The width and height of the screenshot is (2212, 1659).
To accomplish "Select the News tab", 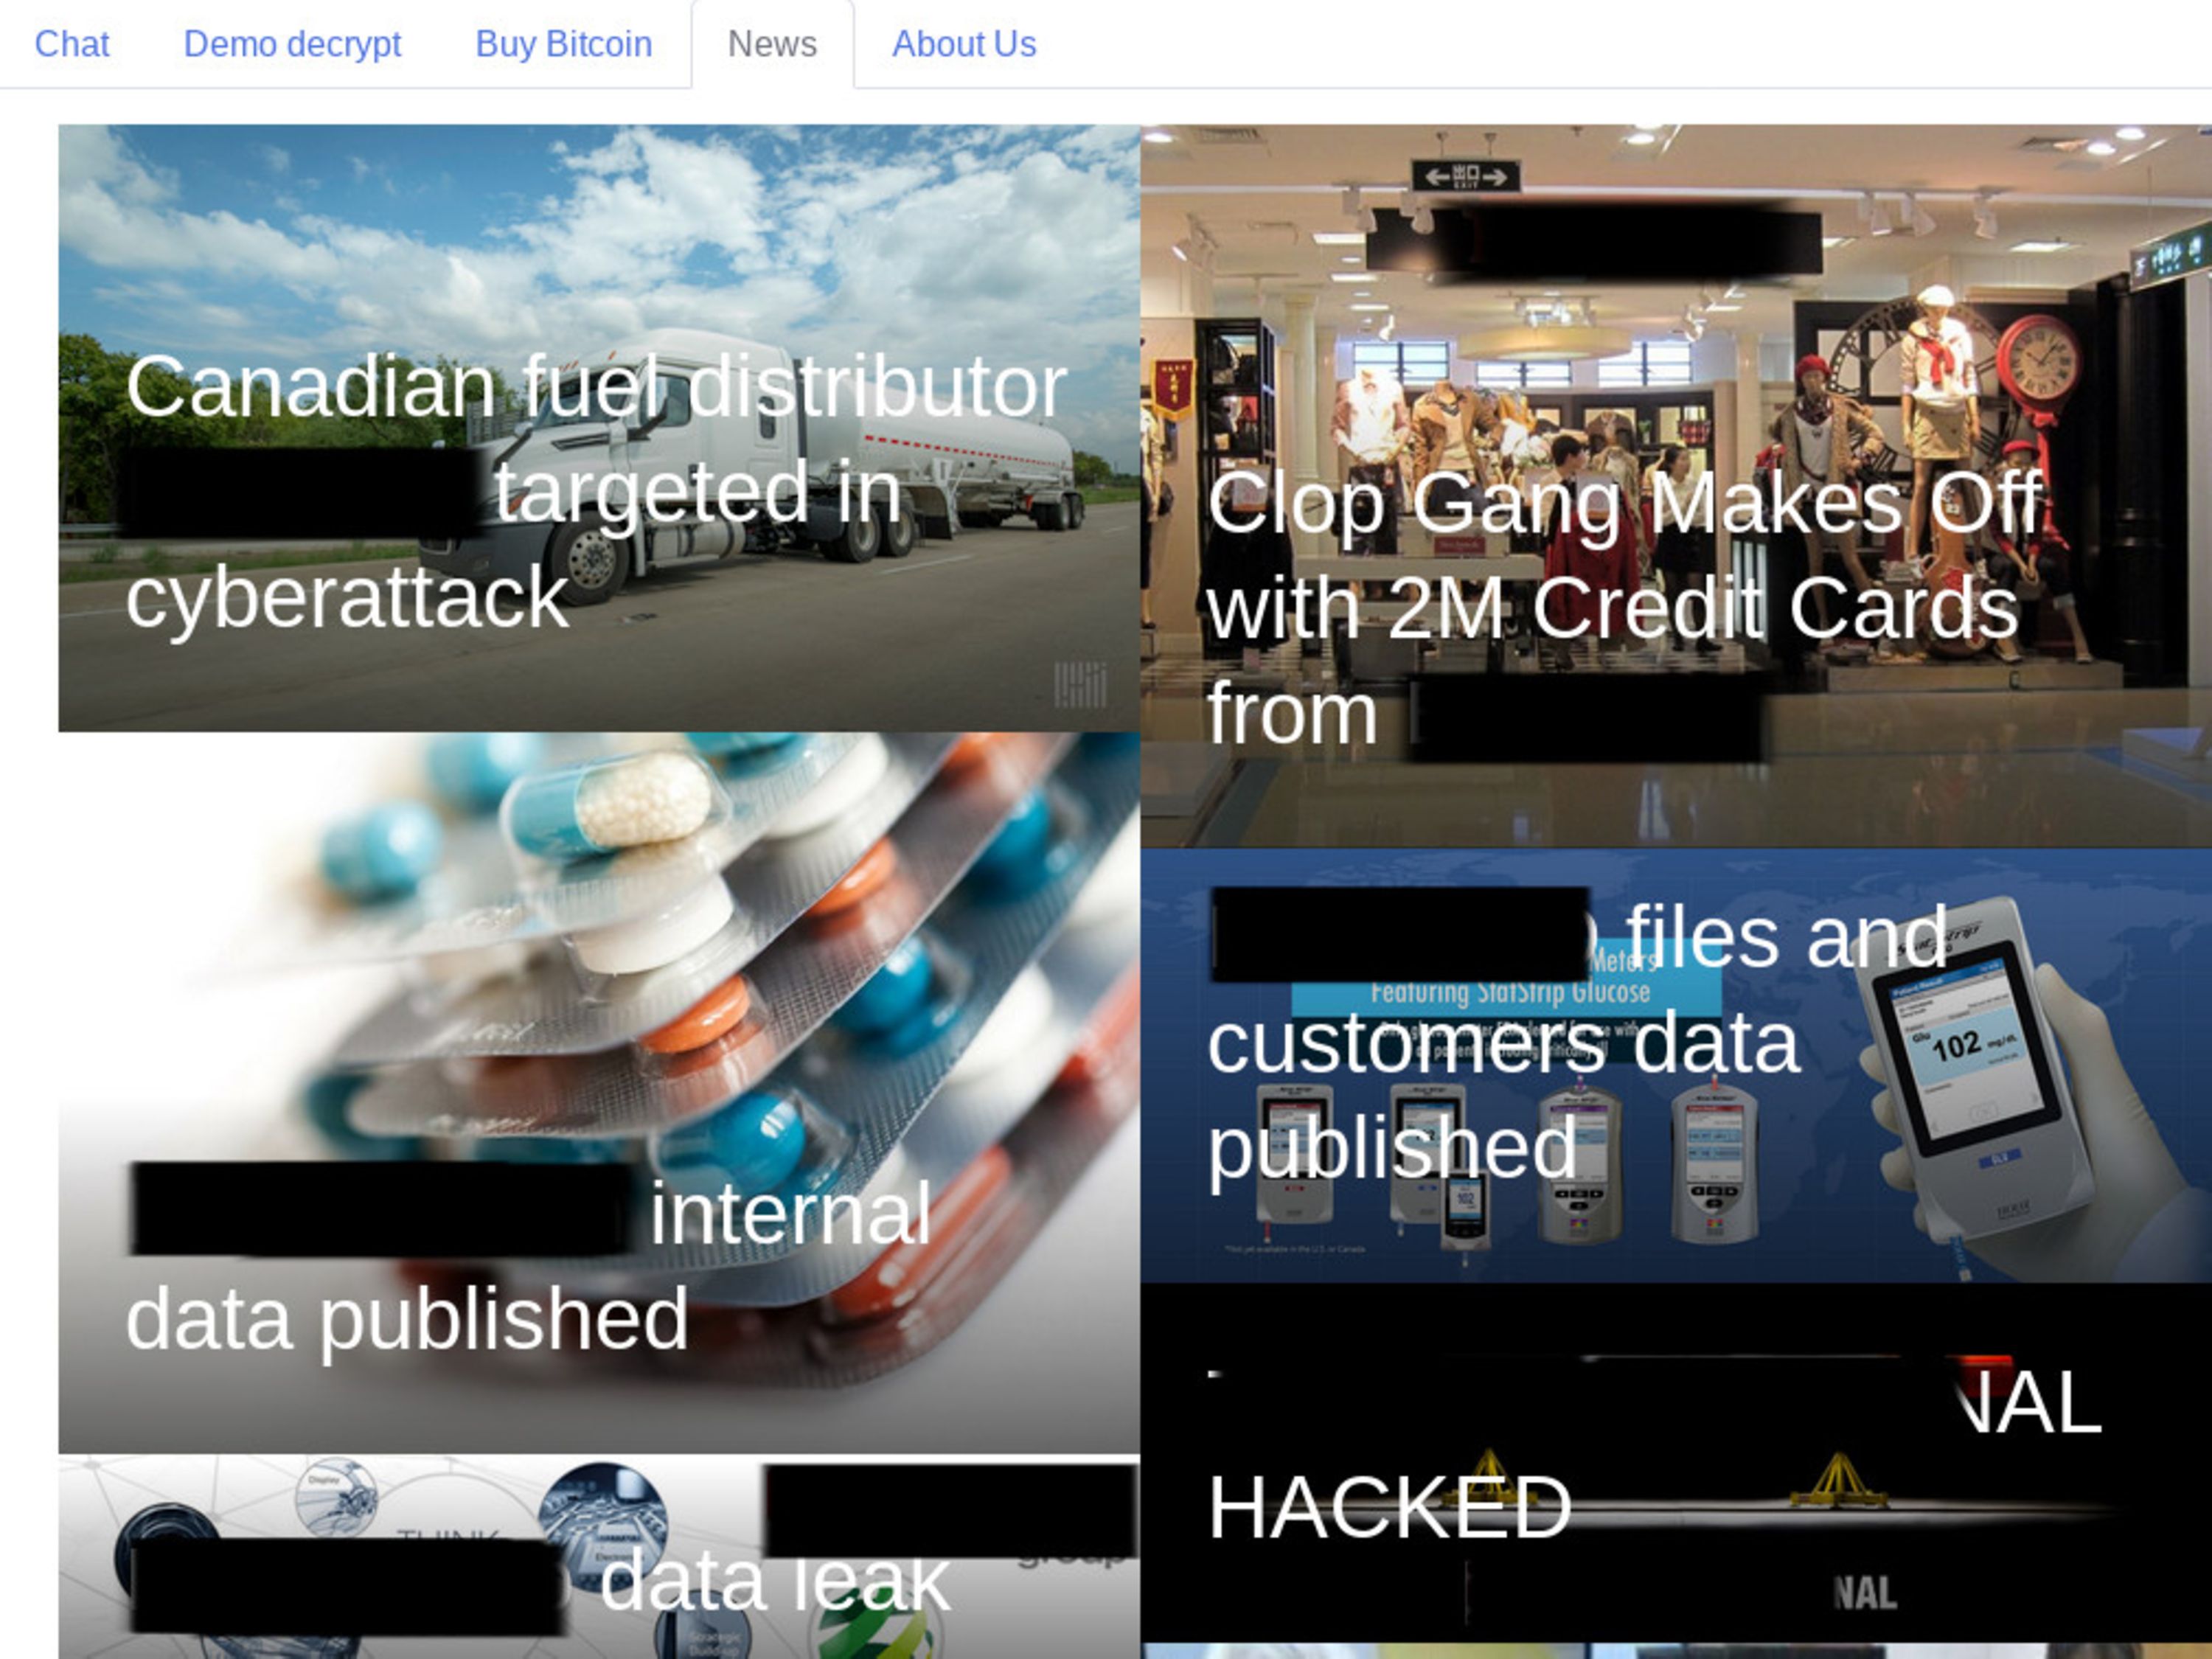I will pyautogui.click(x=772, y=44).
